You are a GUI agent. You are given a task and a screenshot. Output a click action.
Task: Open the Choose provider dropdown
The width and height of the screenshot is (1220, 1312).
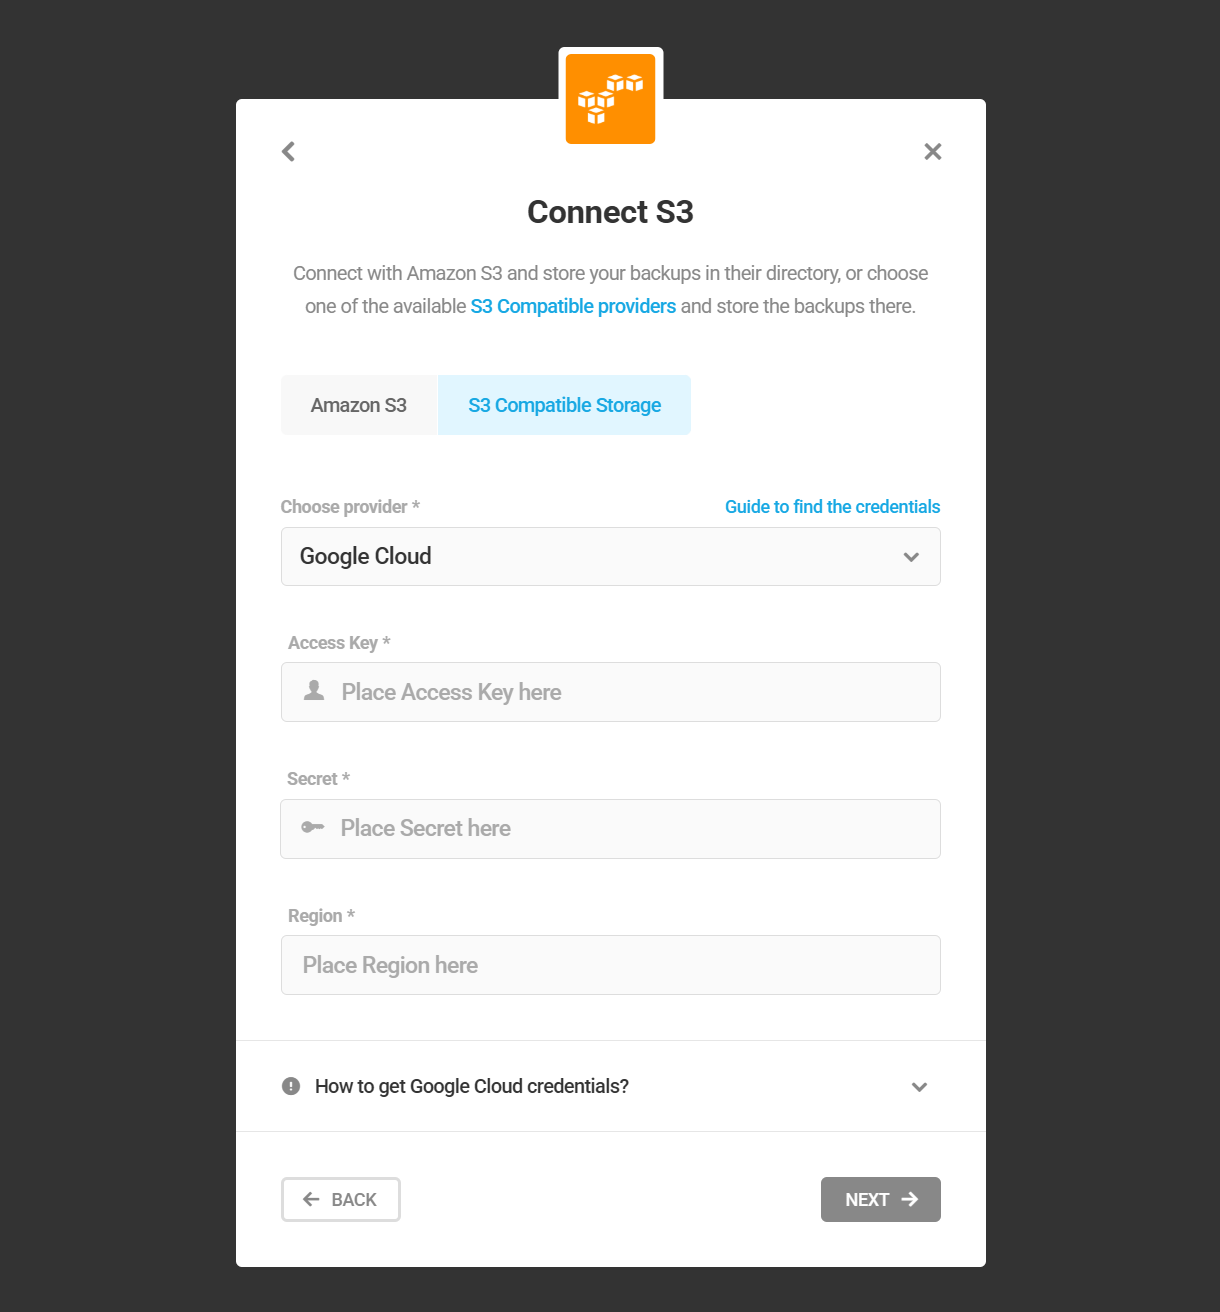point(610,557)
